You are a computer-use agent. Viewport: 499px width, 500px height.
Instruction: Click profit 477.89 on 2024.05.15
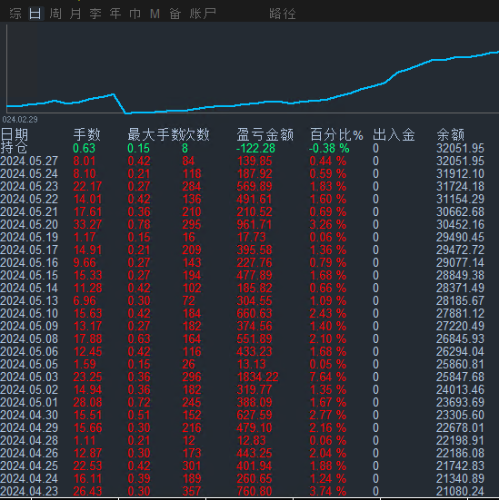(x=254, y=275)
